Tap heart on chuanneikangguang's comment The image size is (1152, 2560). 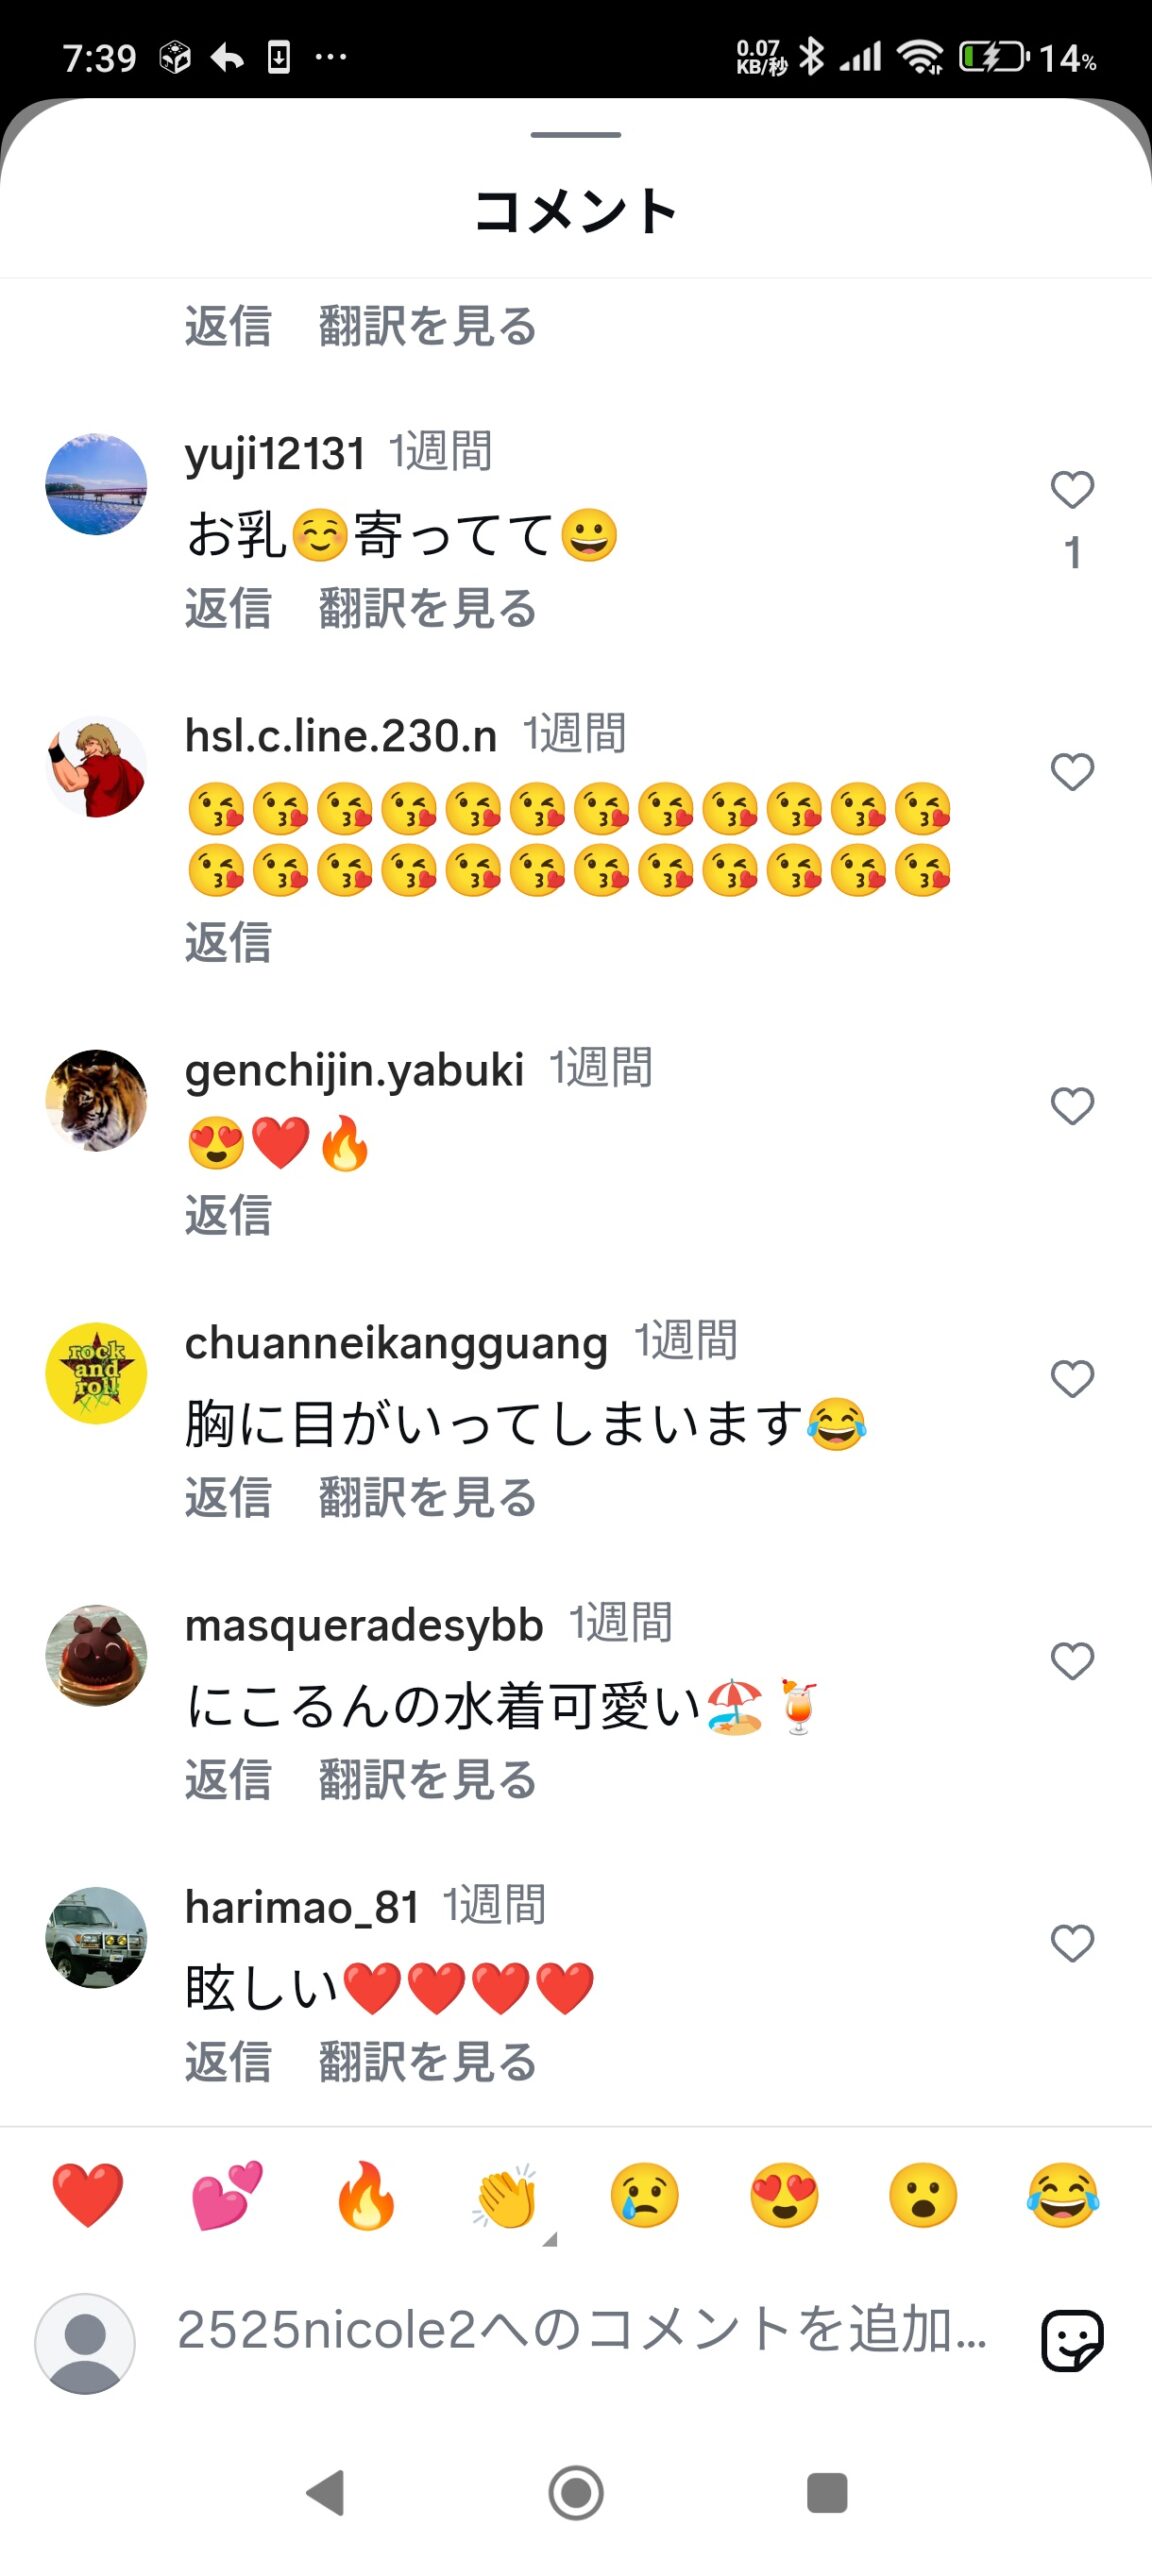(1072, 1379)
